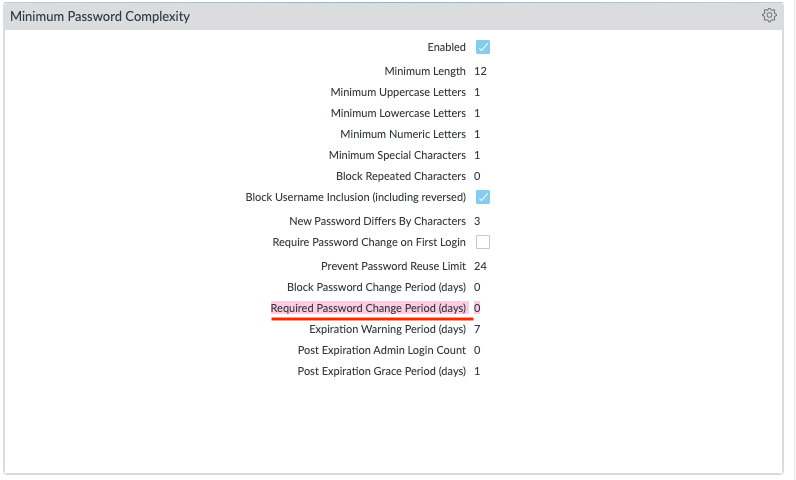Click the Minimum Special Characters value
This screenshot has width=796, height=480.
477,156
